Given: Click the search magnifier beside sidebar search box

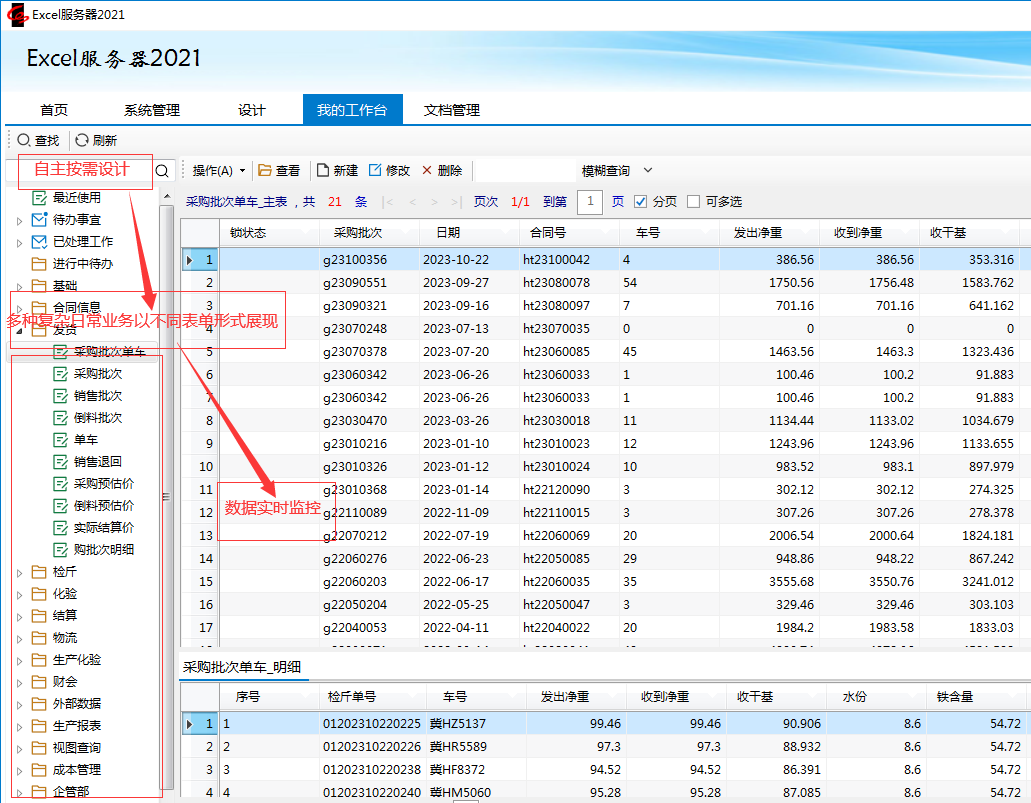Looking at the screenshot, I should (x=163, y=171).
